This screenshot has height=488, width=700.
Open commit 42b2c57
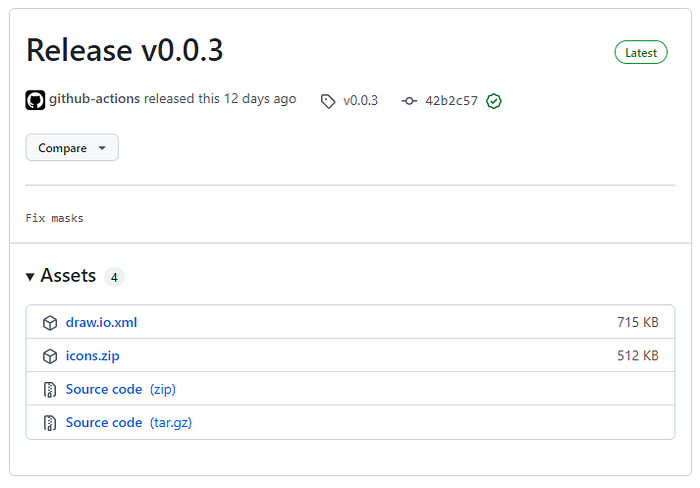(451, 101)
